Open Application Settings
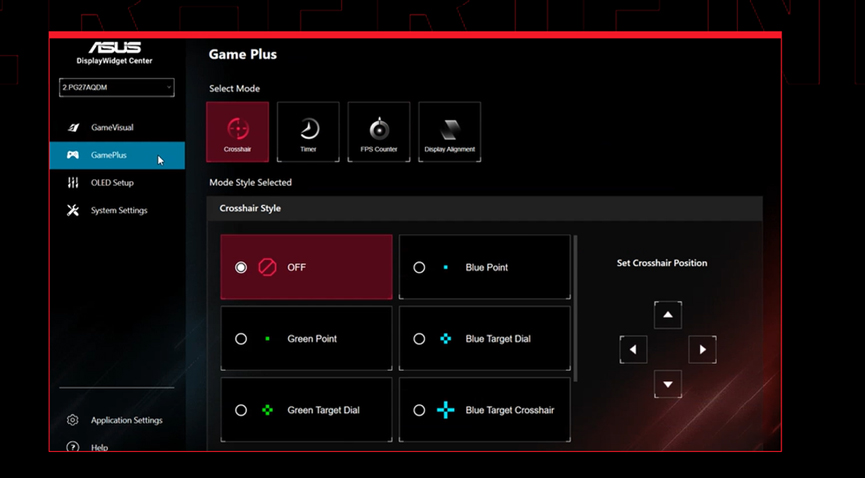The height and width of the screenshot is (478, 865). (x=117, y=420)
